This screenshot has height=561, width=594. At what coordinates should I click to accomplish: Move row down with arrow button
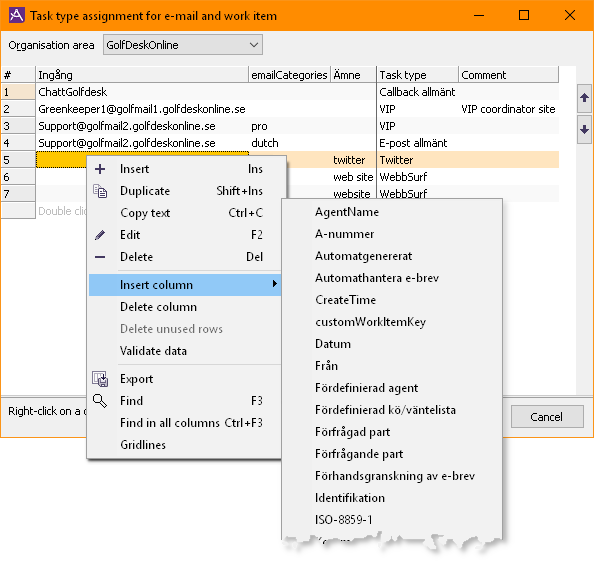[584, 130]
